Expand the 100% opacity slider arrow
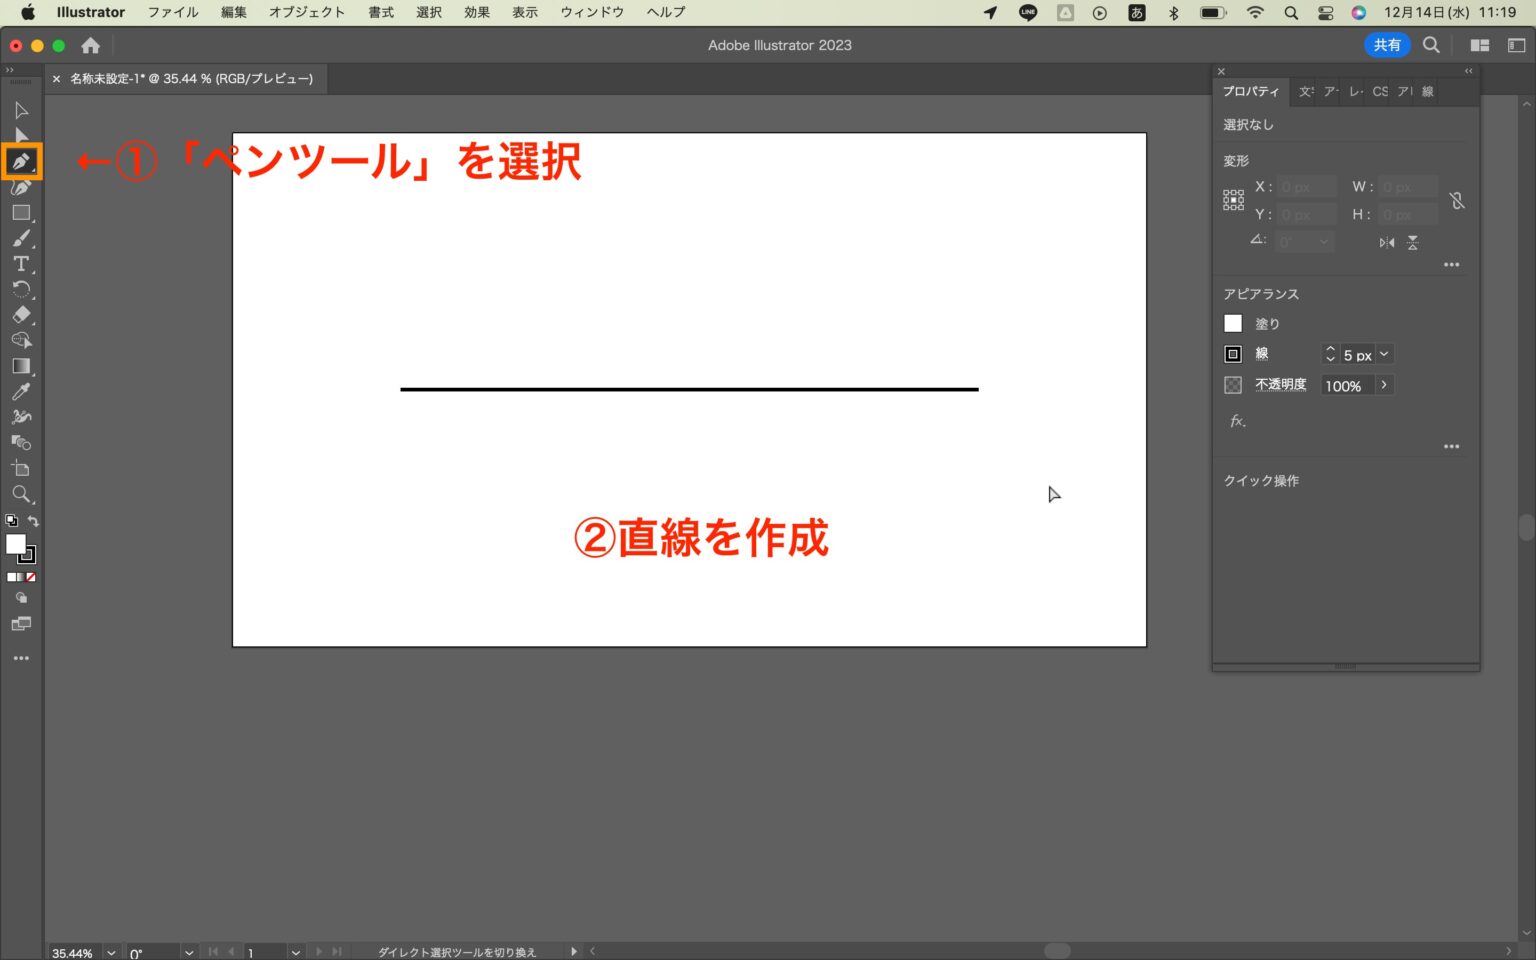Screen dimensions: 1536x960 1384,385
